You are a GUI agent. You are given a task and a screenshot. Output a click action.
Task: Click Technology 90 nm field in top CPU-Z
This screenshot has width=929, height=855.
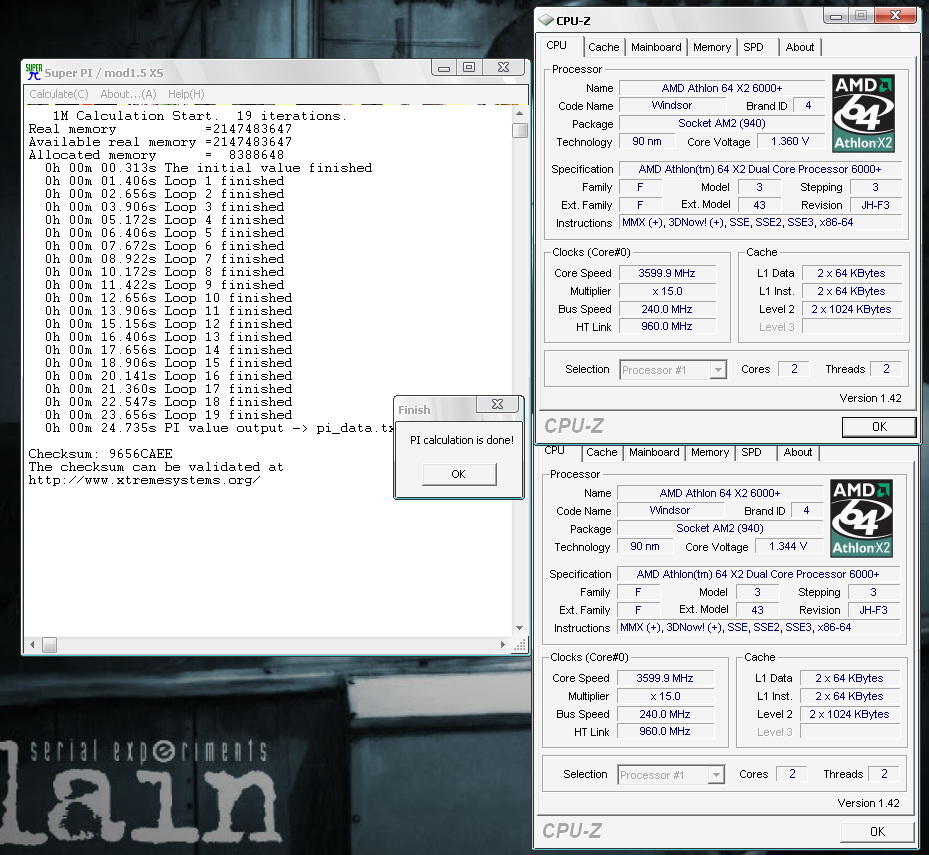coord(646,142)
